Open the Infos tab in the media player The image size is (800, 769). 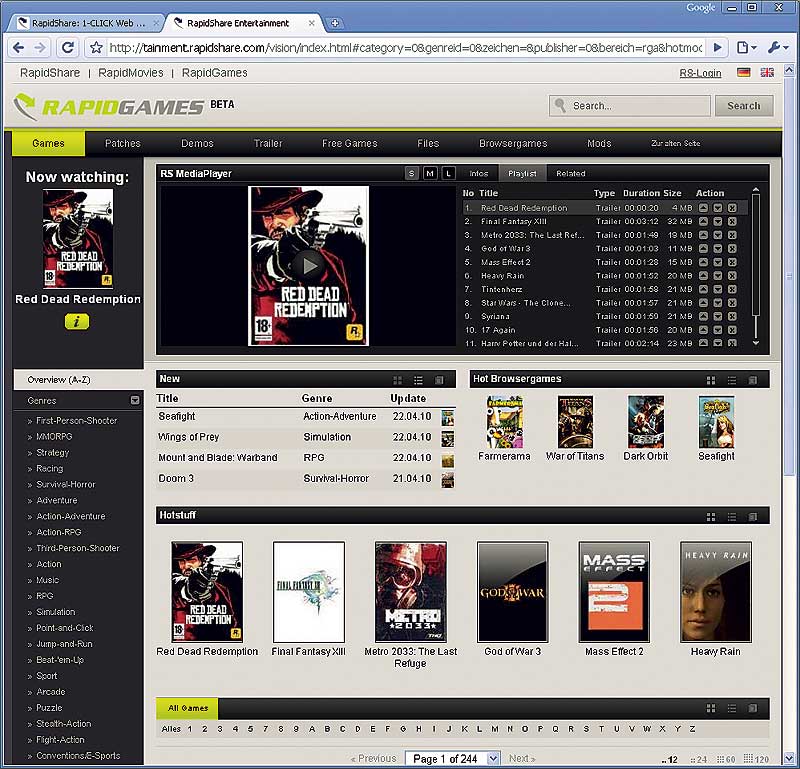click(479, 173)
